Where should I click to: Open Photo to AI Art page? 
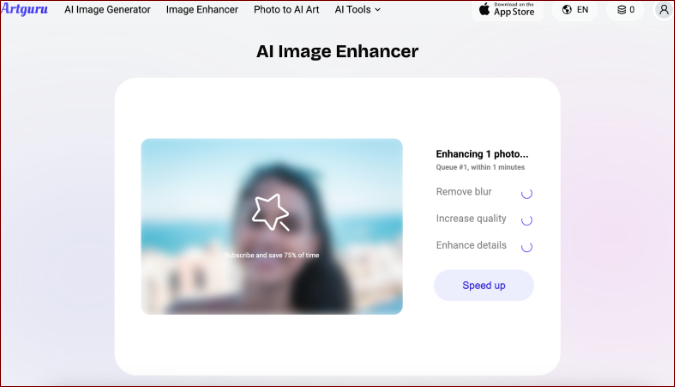286,9
